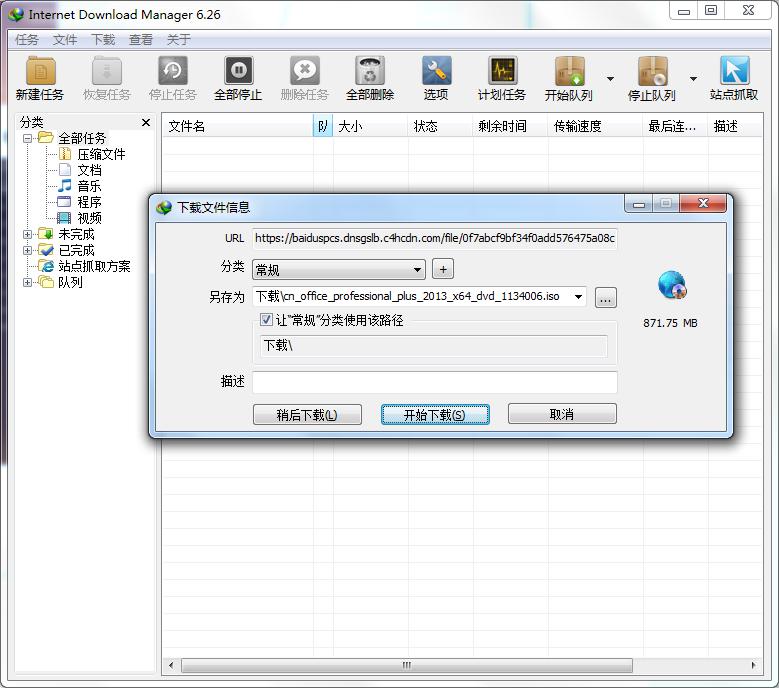Open the 计划任务 scheduler icon
Image resolution: width=779 pixels, height=688 pixels.
coord(502,71)
